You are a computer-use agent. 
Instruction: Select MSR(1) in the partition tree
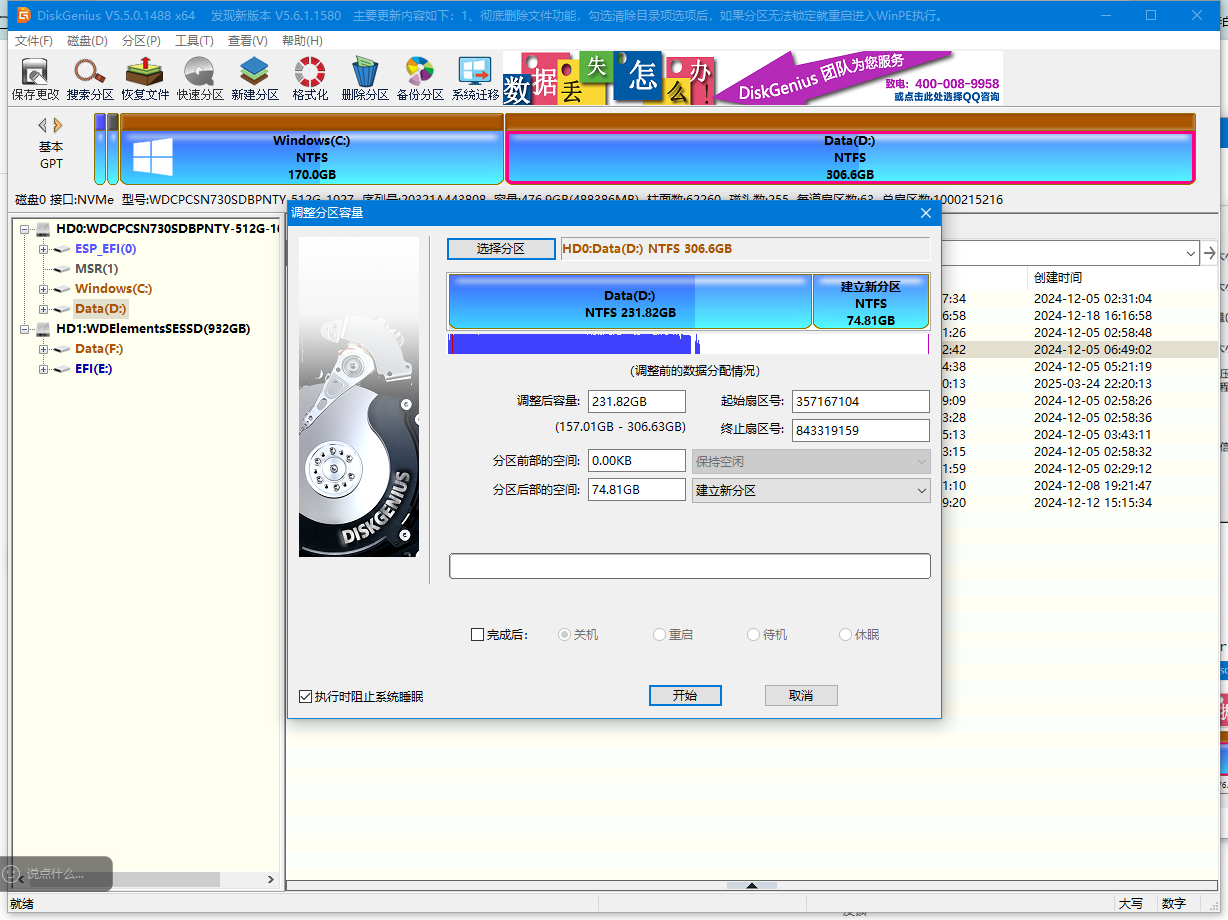(96, 269)
